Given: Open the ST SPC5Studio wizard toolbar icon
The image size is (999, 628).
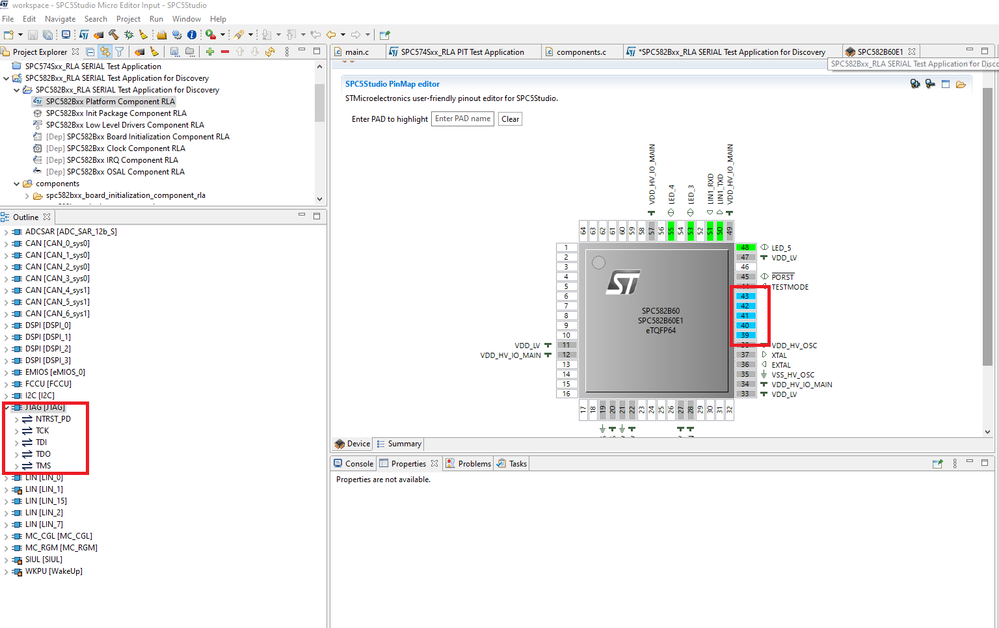Looking at the screenshot, I should (x=83, y=34).
